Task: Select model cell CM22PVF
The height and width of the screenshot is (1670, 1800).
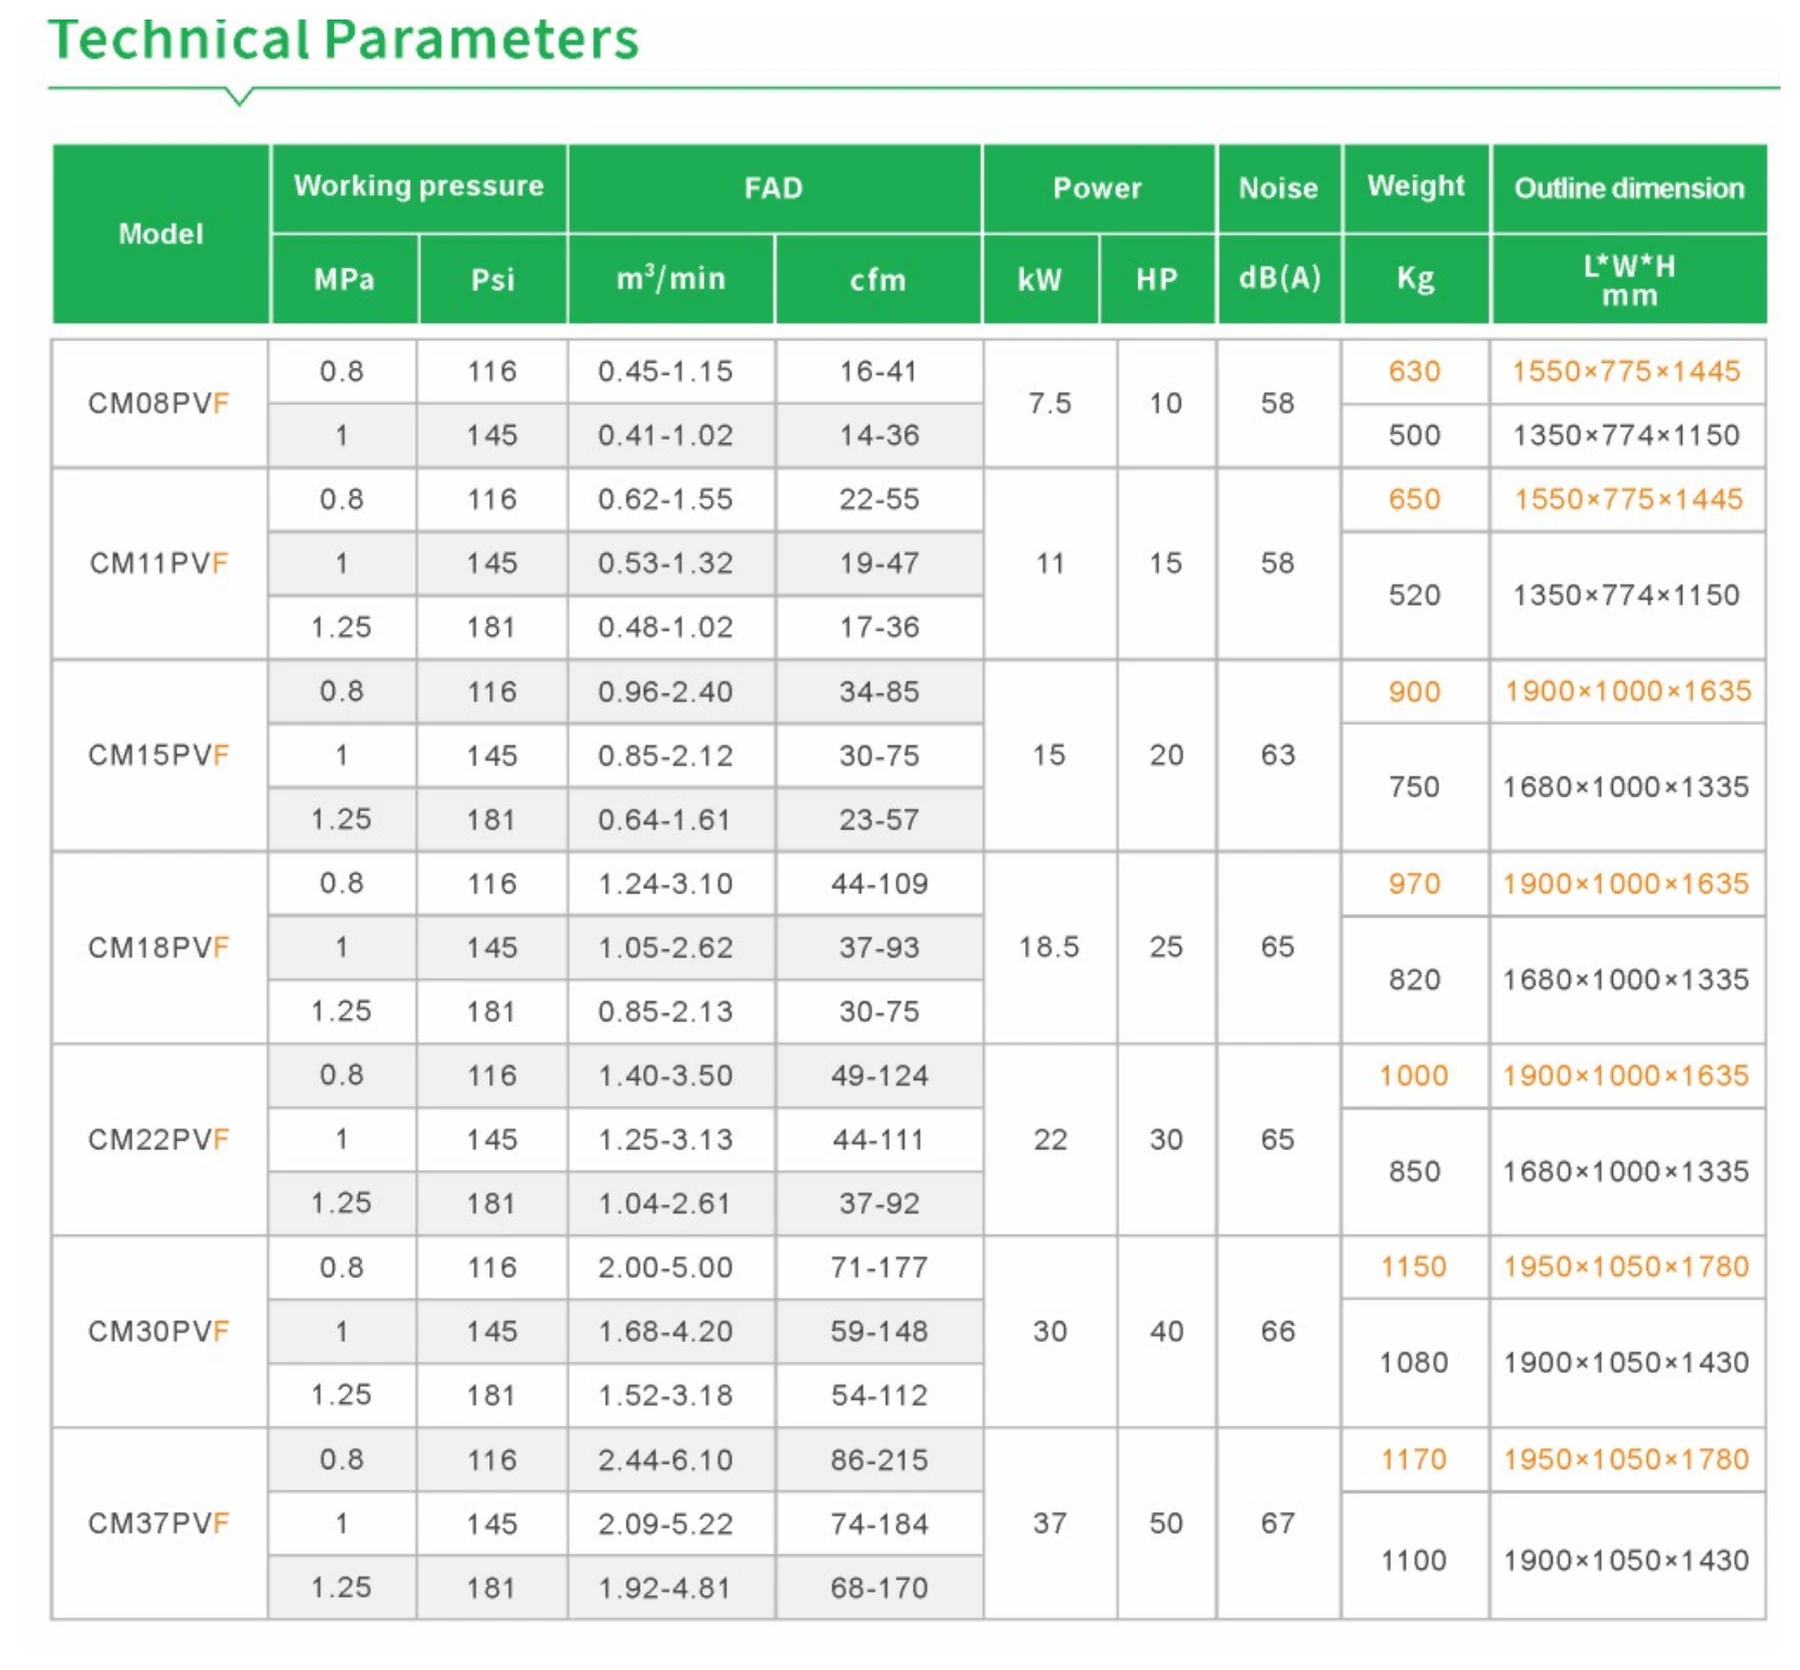Action: tap(159, 1139)
